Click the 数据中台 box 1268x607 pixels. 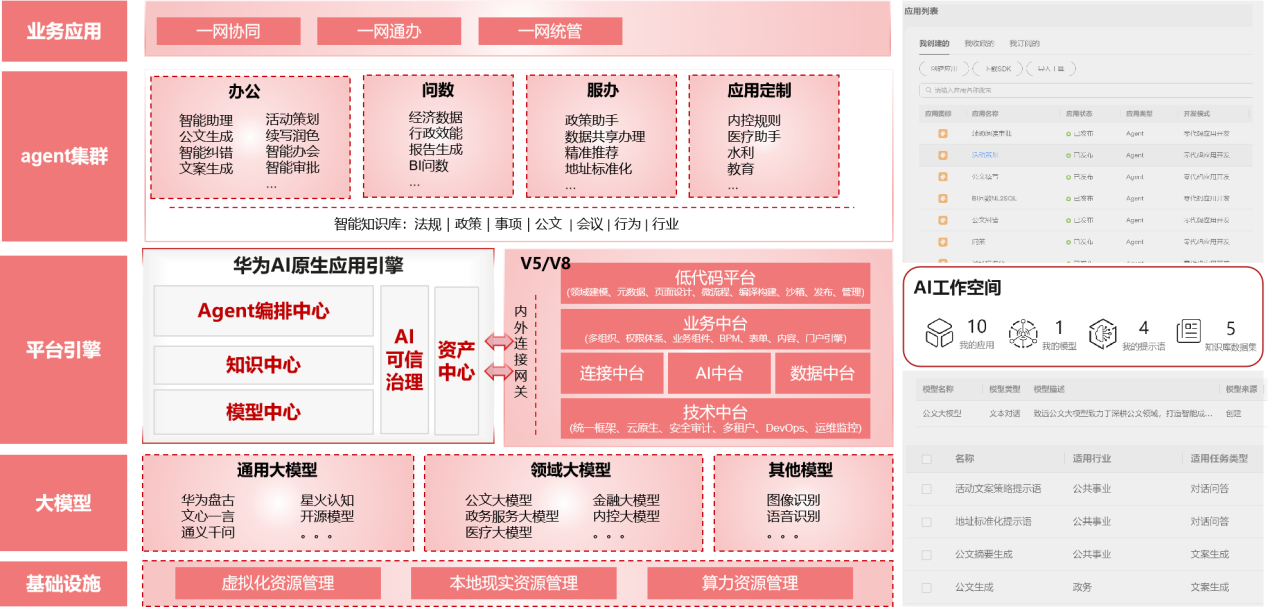point(822,373)
